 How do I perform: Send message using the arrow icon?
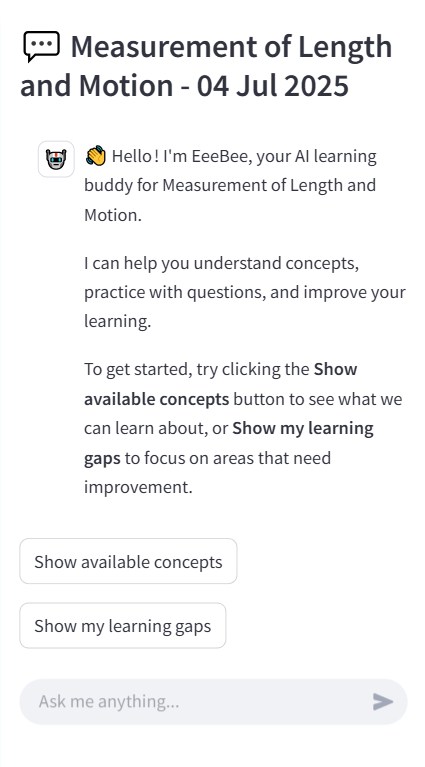click(382, 701)
